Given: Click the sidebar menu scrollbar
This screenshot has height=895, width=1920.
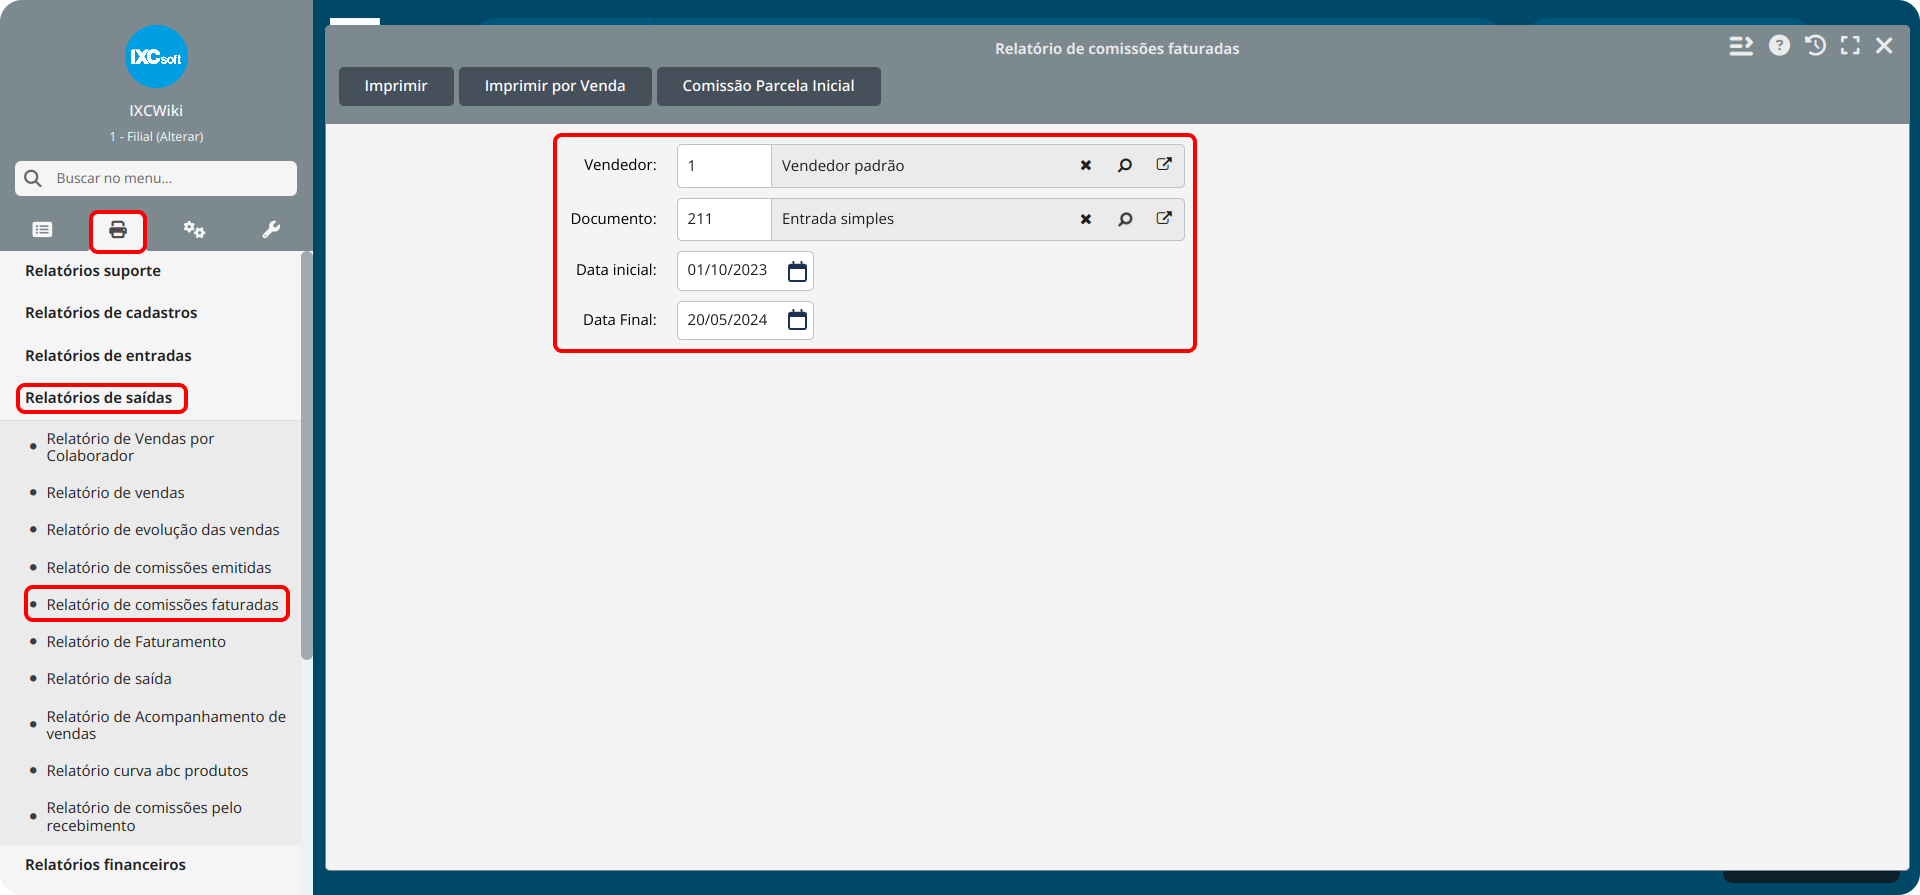Looking at the screenshot, I should tap(307, 455).
